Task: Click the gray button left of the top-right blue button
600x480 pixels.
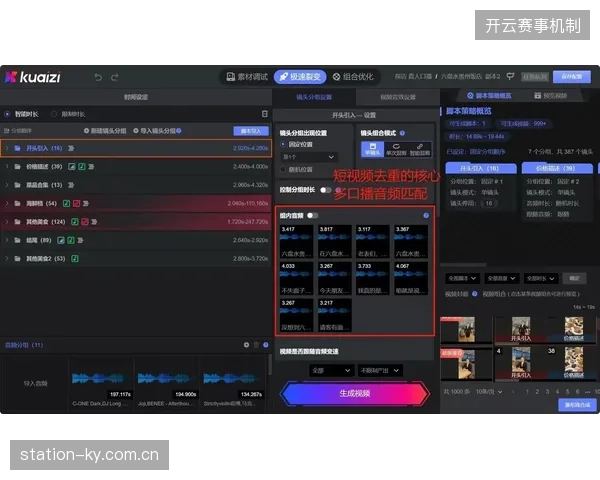Action: pyautogui.click(x=535, y=77)
